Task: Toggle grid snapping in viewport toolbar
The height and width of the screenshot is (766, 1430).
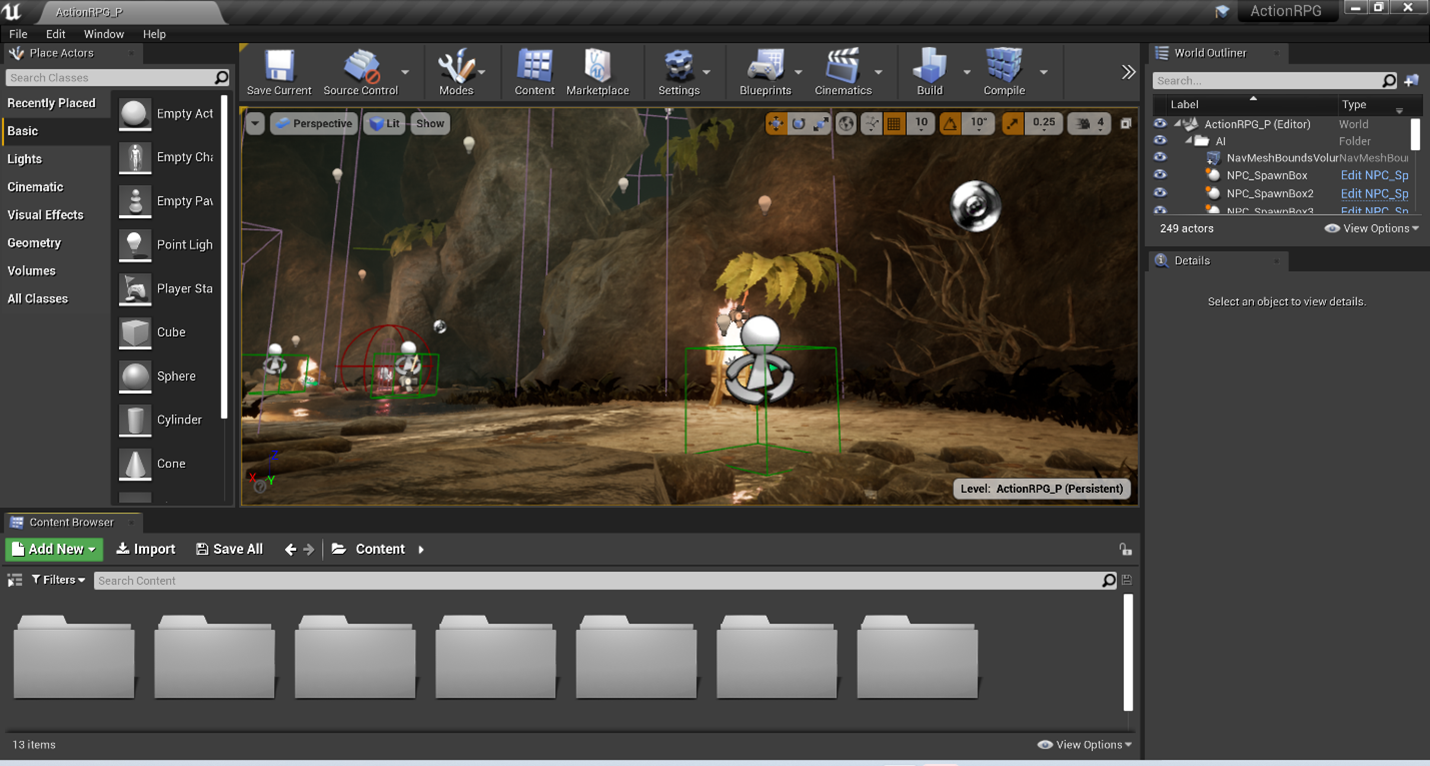Action: click(894, 123)
